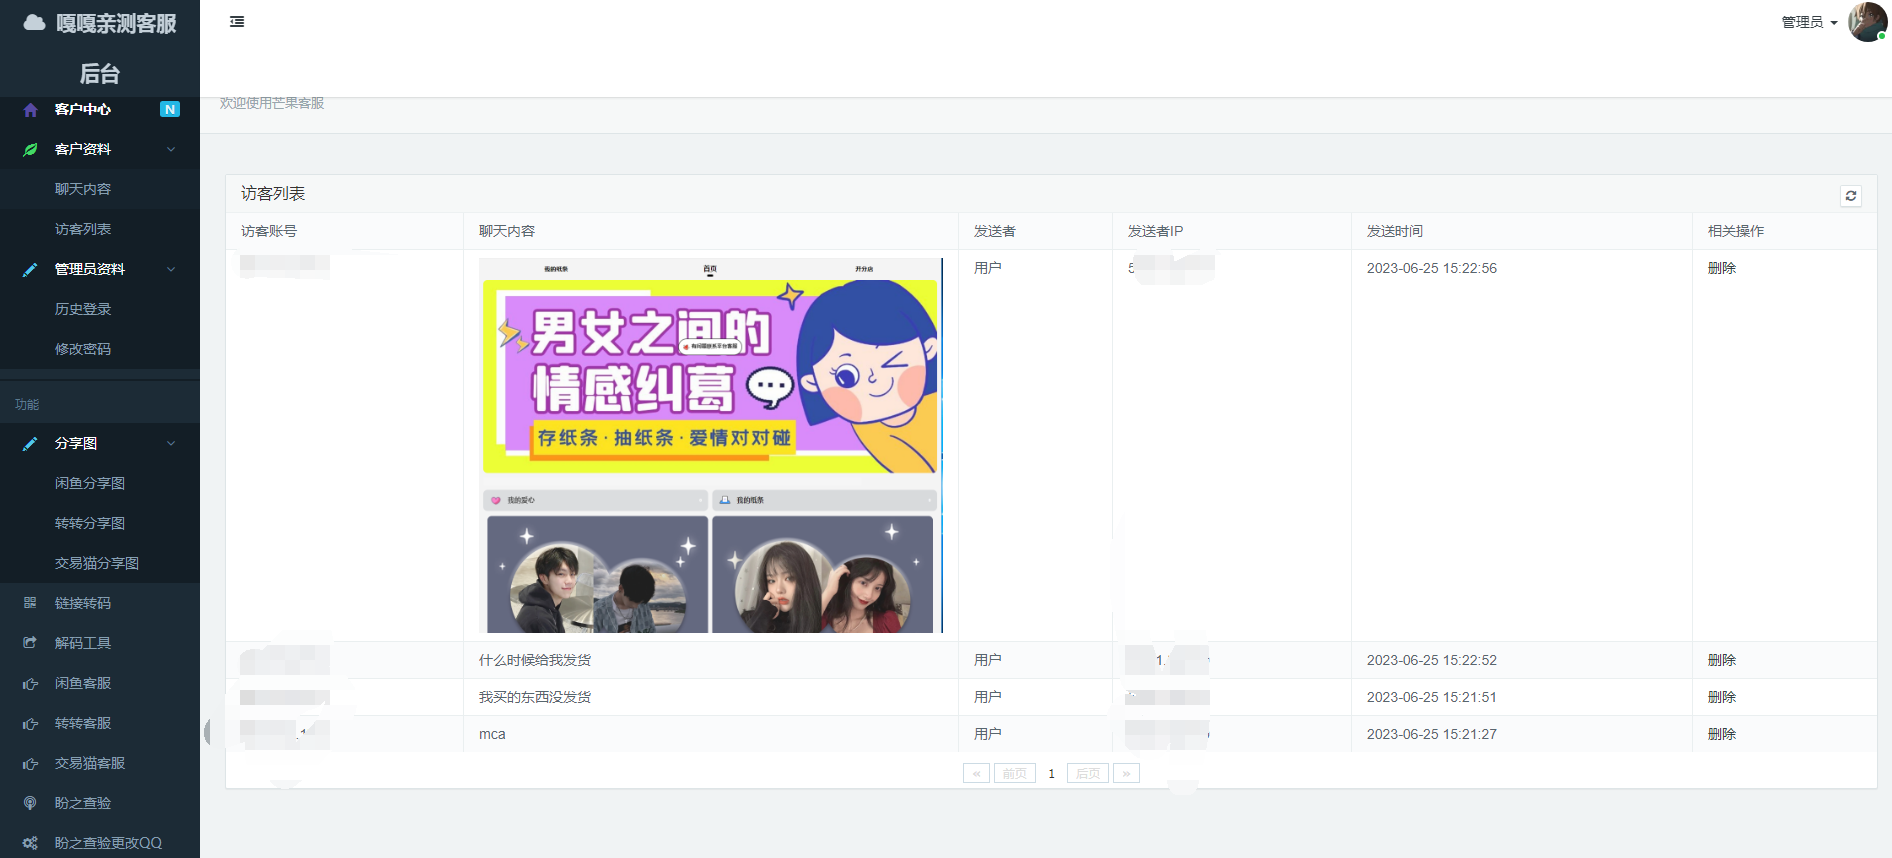The image size is (1892, 858).
Task: Open 修改密码 in the sidebar
Action: 83,349
